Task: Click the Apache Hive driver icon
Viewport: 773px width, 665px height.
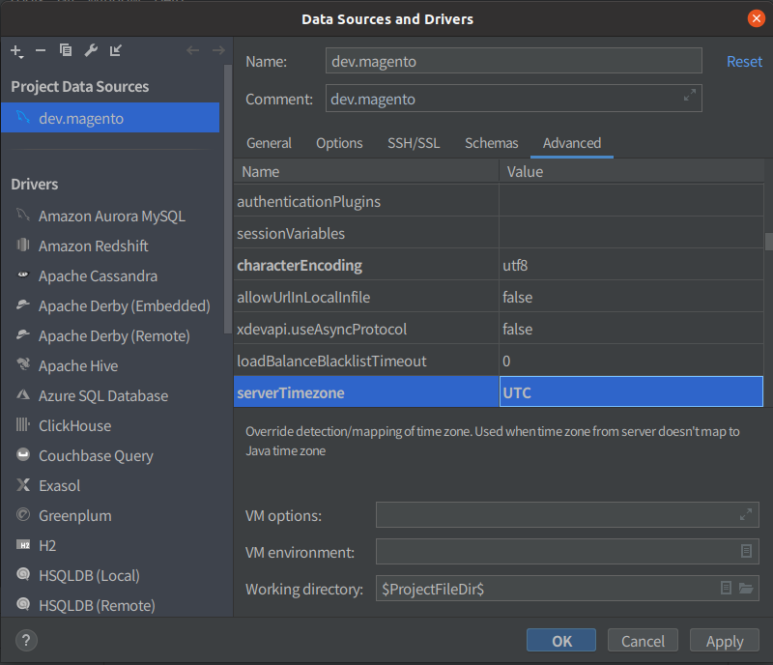Action: [23, 364]
